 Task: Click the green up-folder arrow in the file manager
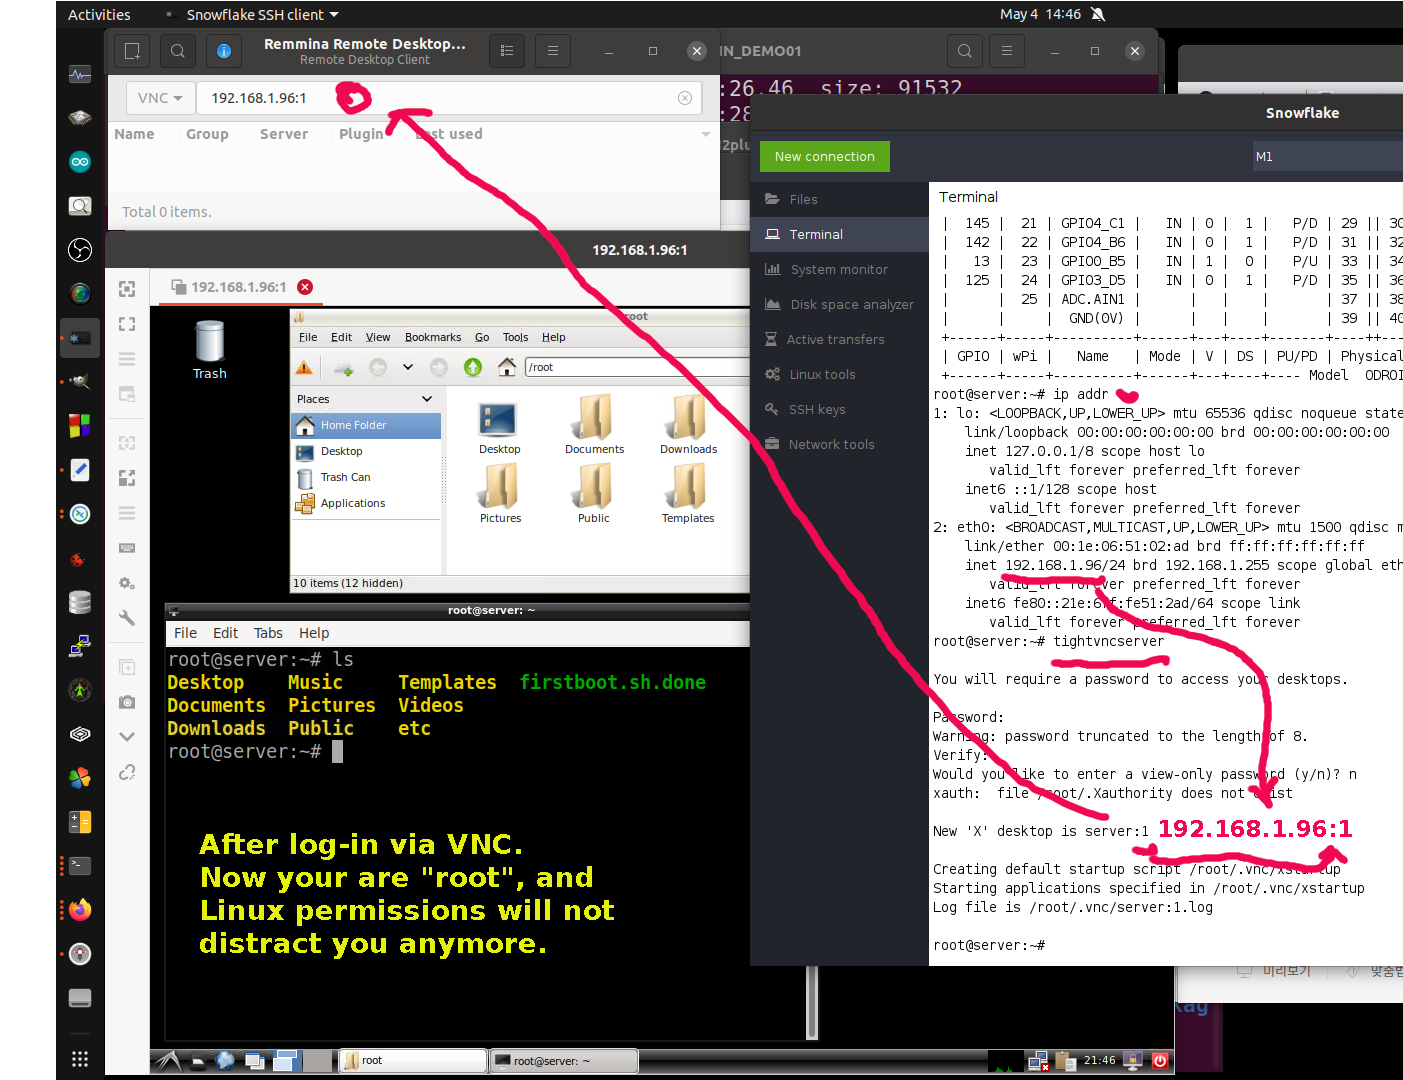tap(473, 367)
